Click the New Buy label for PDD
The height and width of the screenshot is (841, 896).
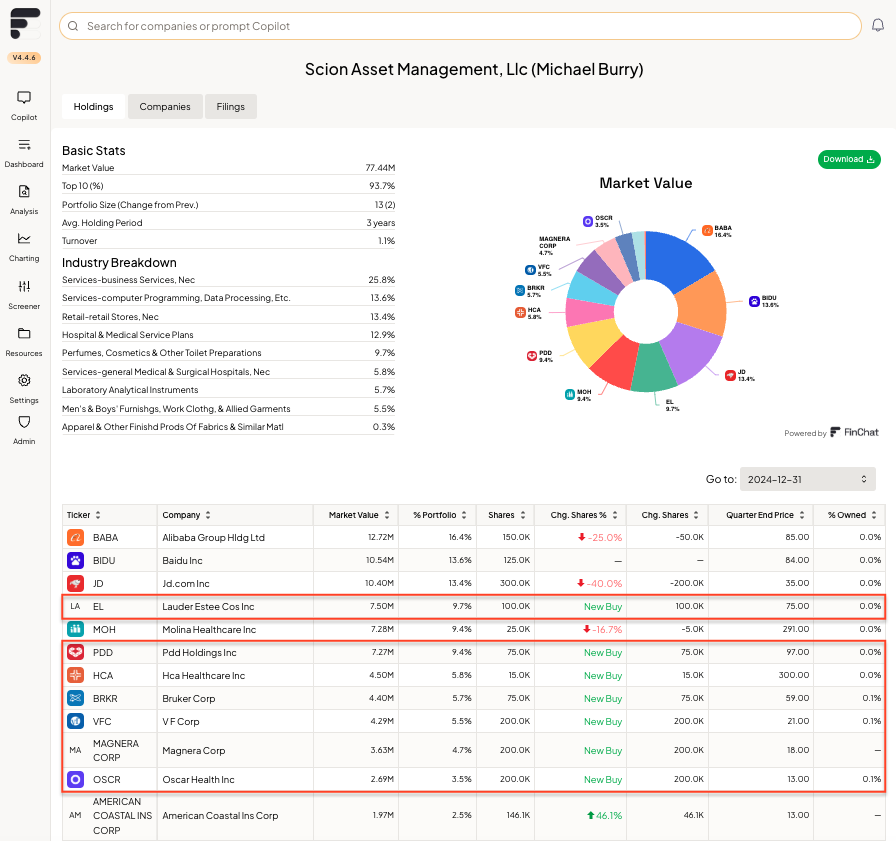(603, 652)
